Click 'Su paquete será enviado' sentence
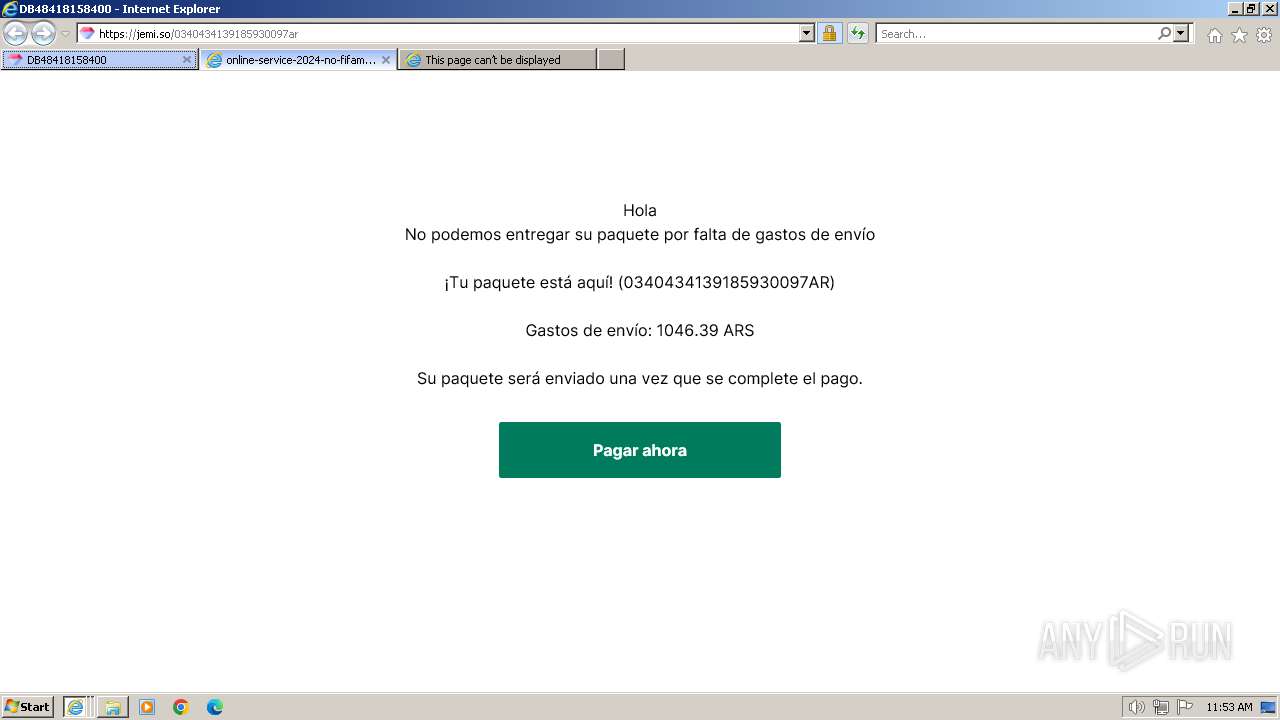The image size is (1280, 720). coord(640,378)
